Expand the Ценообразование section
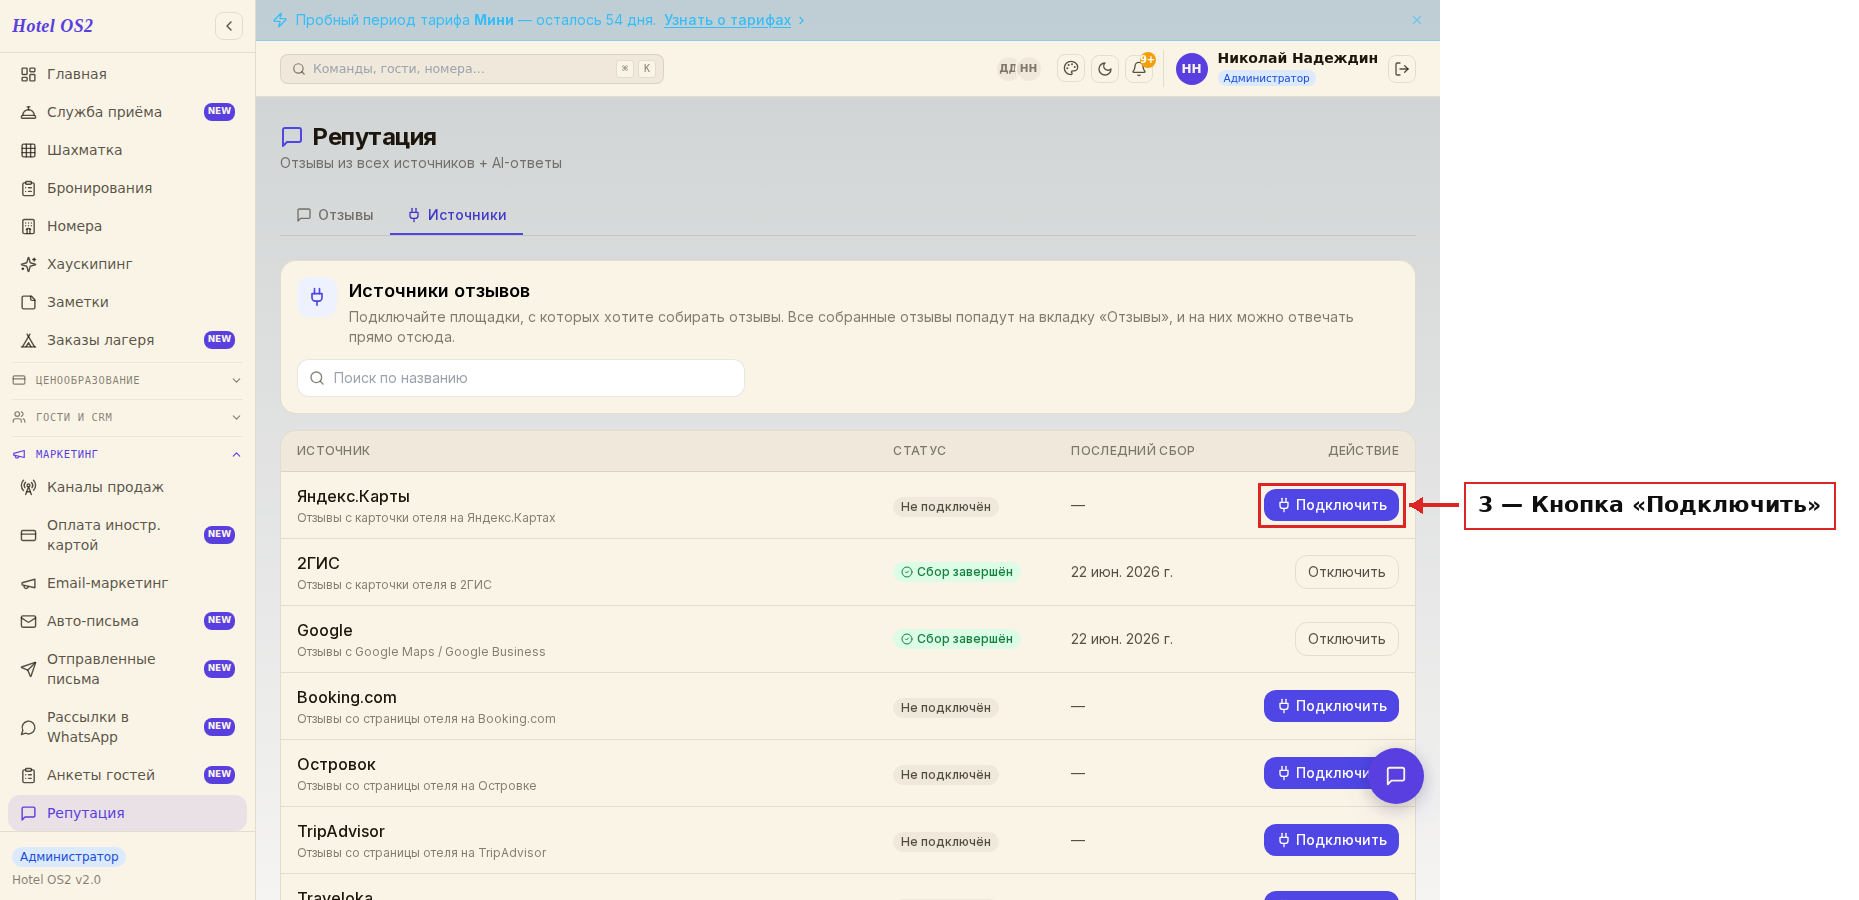 [x=127, y=380]
